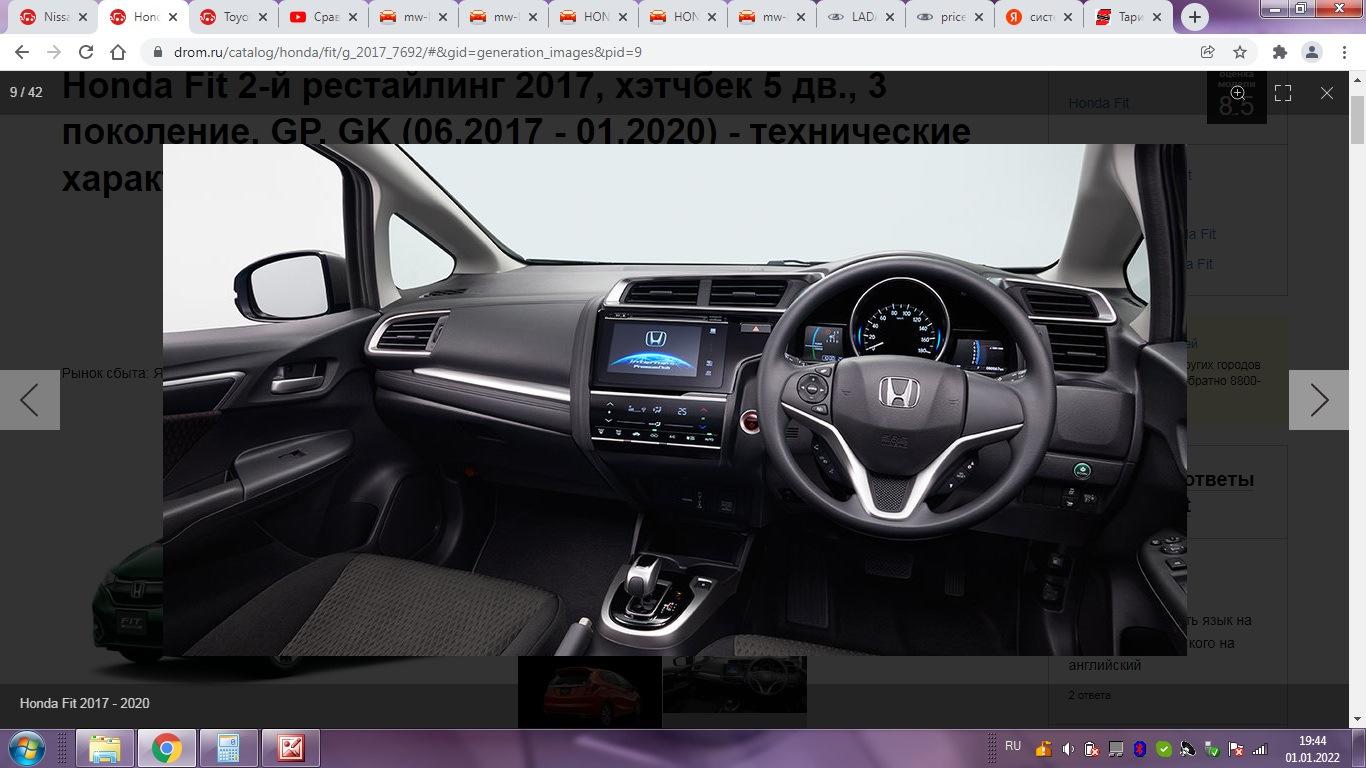1366x768 pixels.
Task: Open the Chrome three-dot menu
Action: [x=1343, y=52]
